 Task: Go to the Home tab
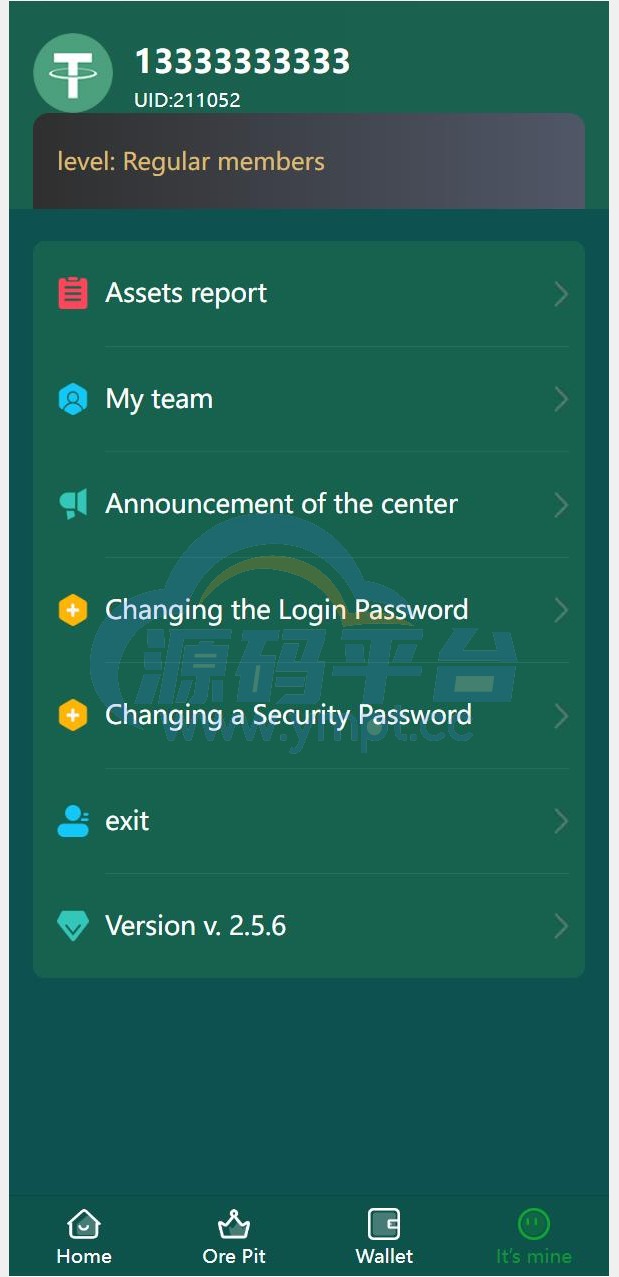pyautogui.click(x=84, y=1237)
